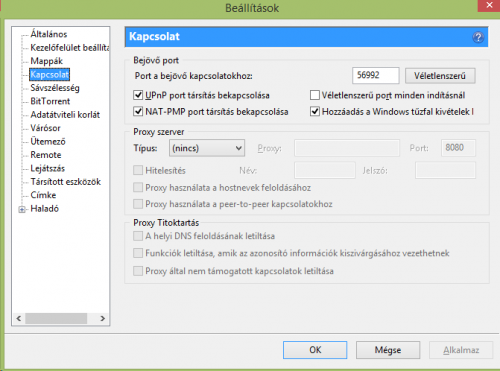Viewport: 500px width, 371px height.
Task: Click the tree panel scroll left arrow
Action: (19, 318)
